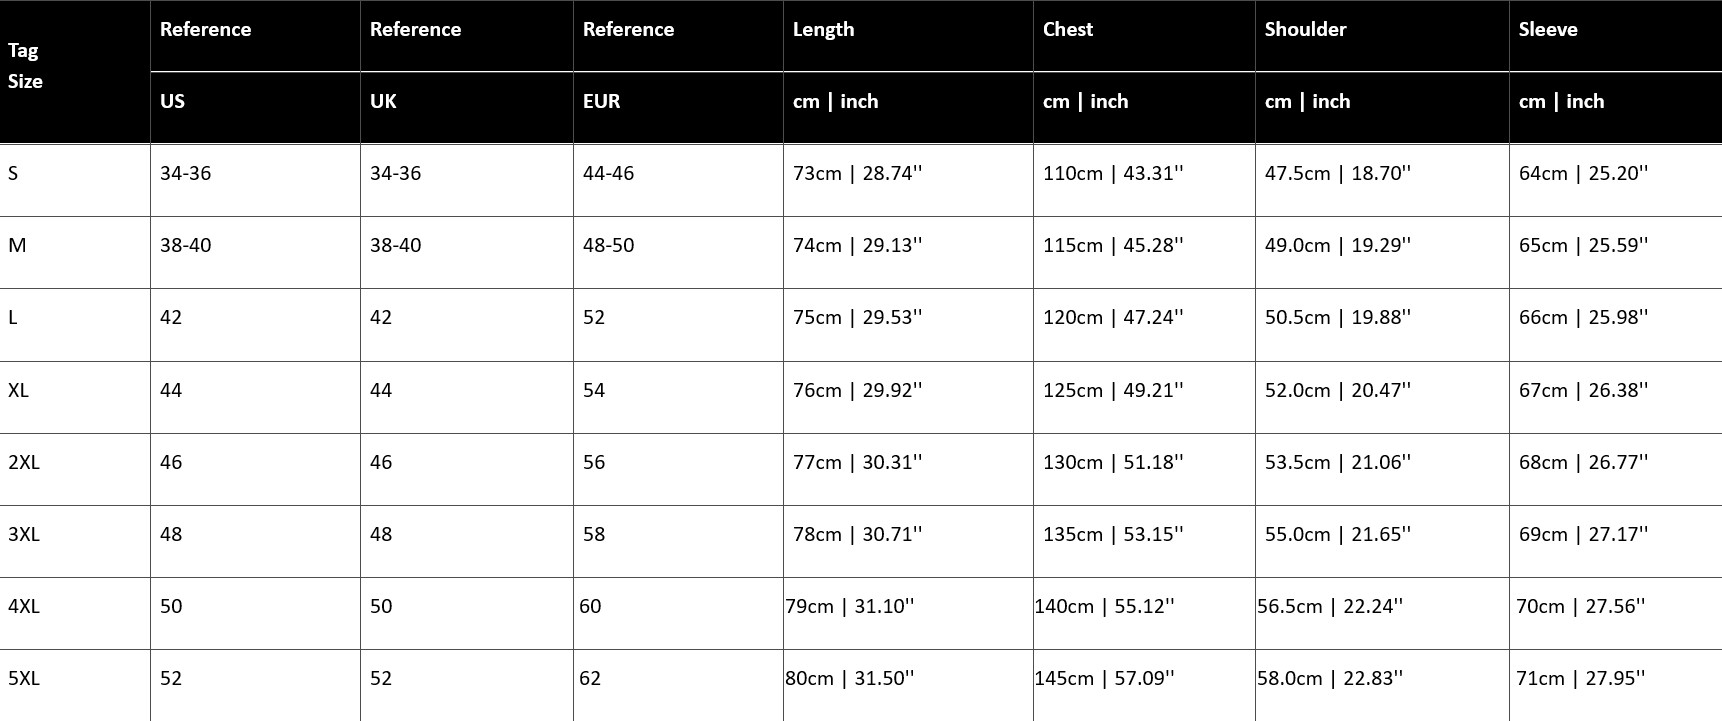Click the US reference subheader
The image size is (1722, 721).
pyautogui.click(x=173, y=102)
